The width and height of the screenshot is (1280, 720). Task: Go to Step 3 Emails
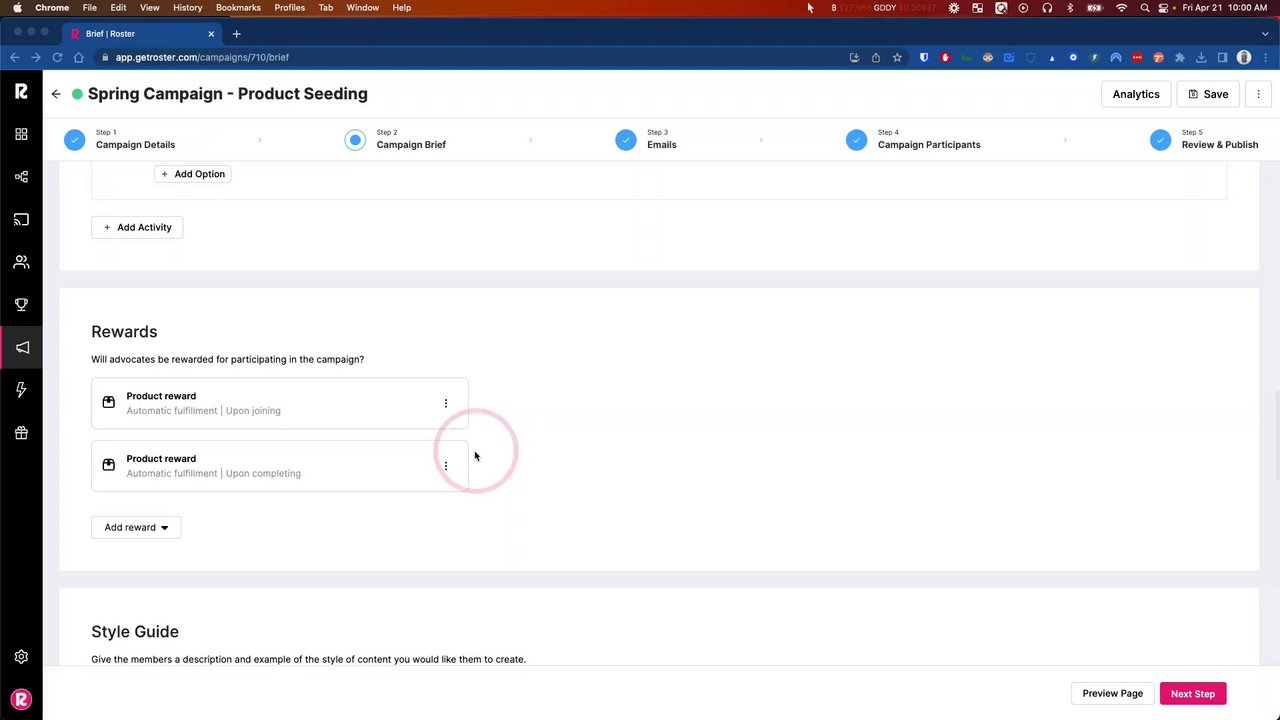coord(646,139)
